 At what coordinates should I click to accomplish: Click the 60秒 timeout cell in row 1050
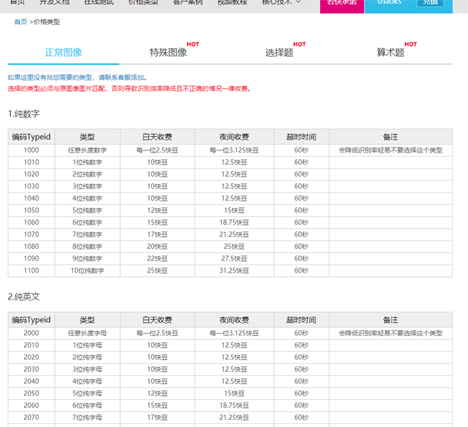pyautogui.click(x=301, y=210)
